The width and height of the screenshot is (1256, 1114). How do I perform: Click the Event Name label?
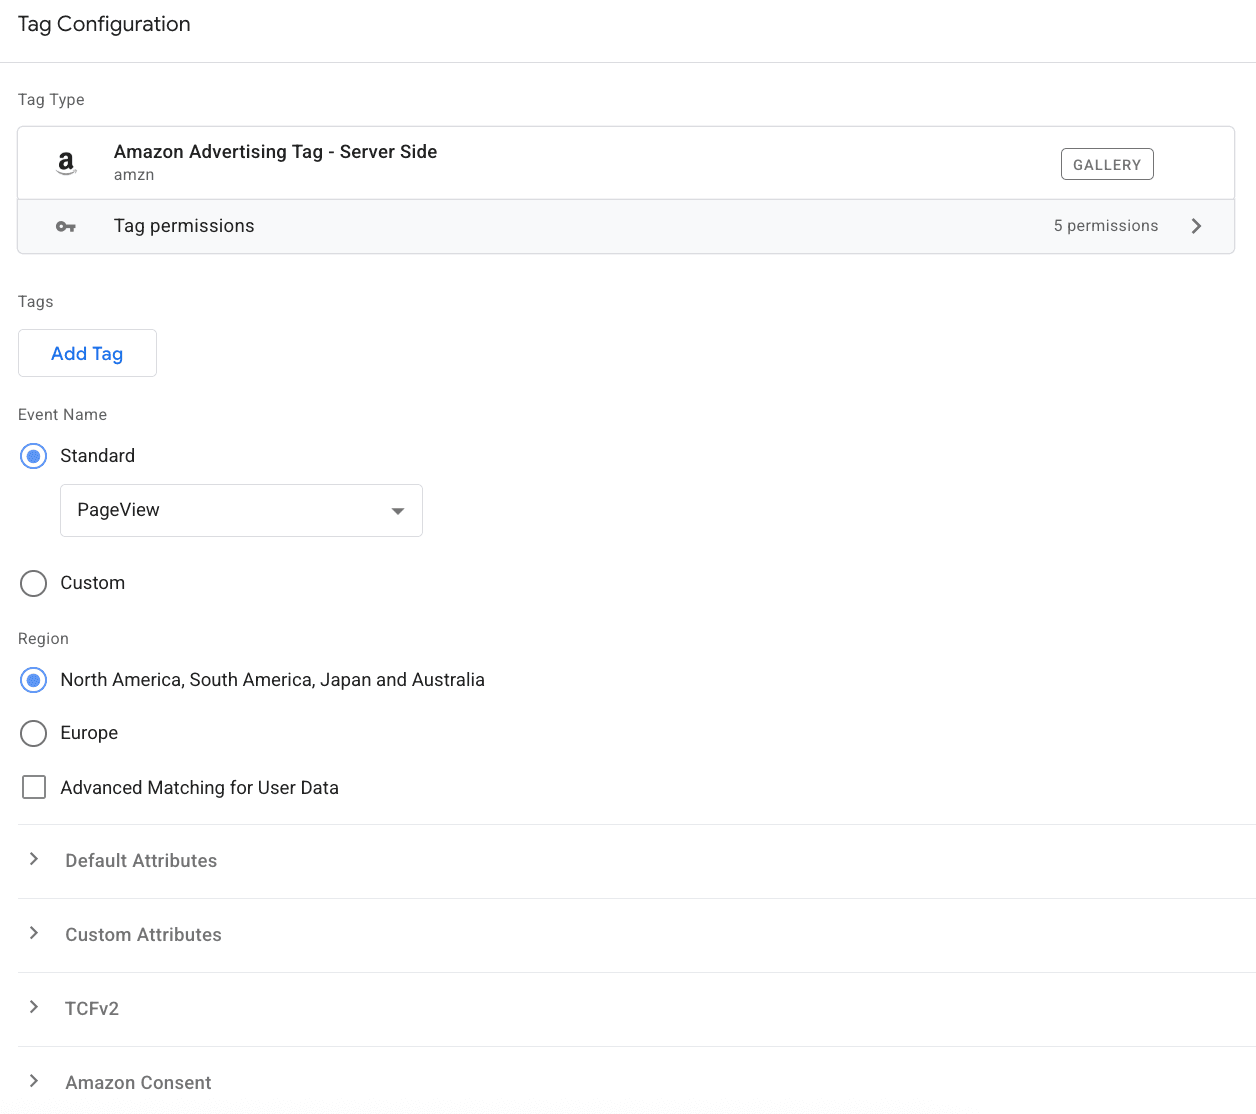click(x=62, y=415)
